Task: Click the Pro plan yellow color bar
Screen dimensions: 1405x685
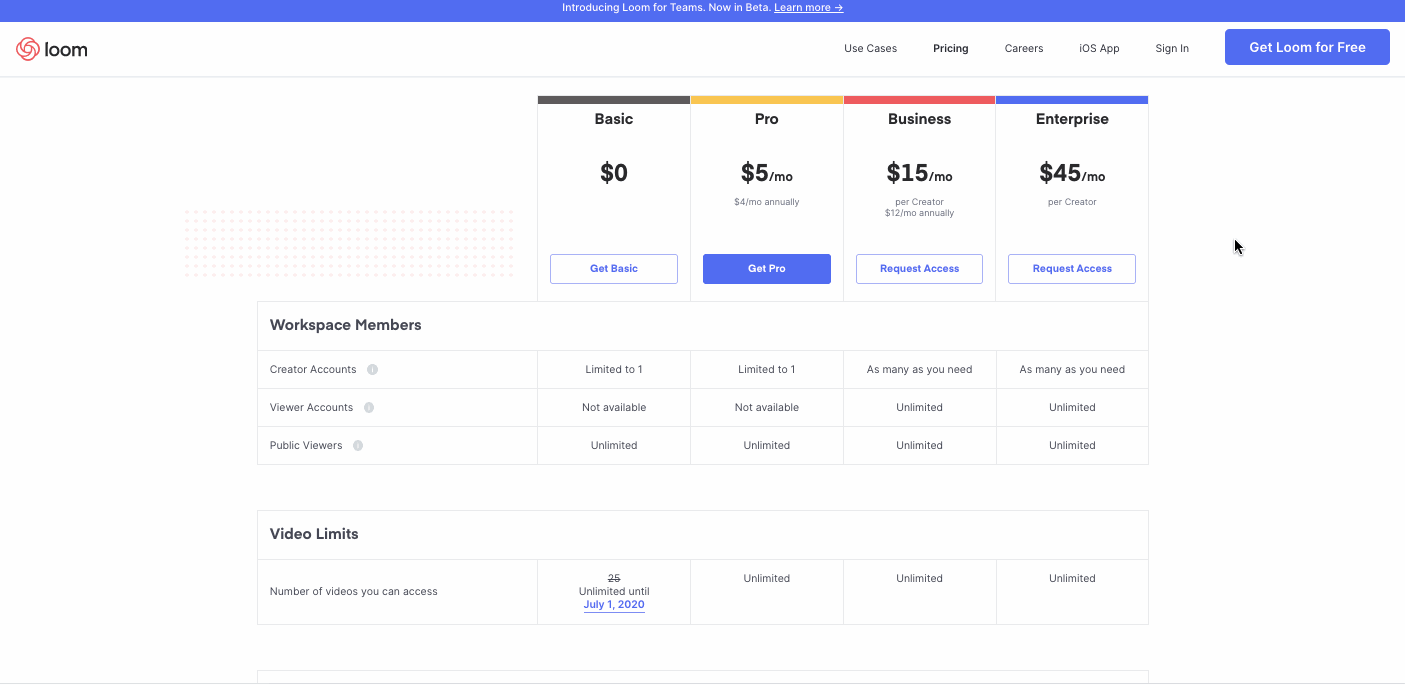Action: pyautogui.click(x=766, y=100)
